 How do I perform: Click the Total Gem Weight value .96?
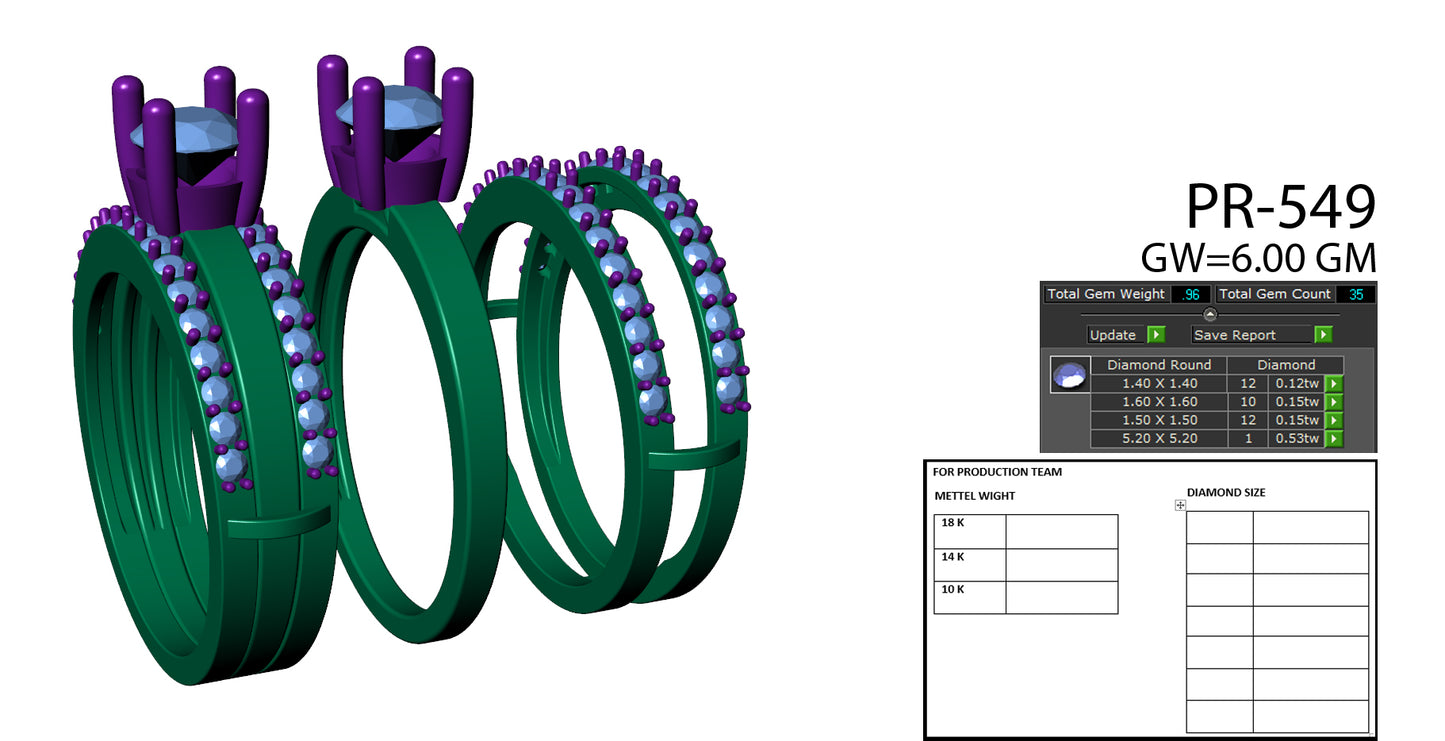[1191, 294]
